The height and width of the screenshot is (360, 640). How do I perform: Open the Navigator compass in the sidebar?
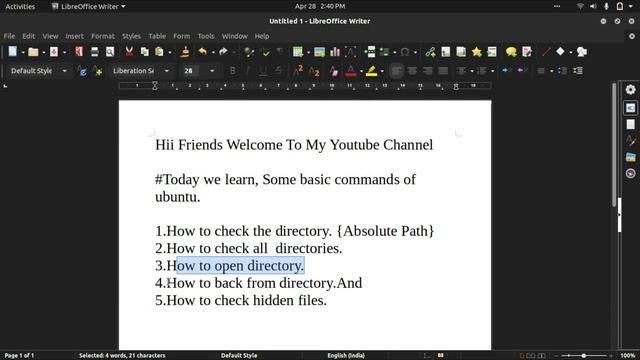(631, 173)
